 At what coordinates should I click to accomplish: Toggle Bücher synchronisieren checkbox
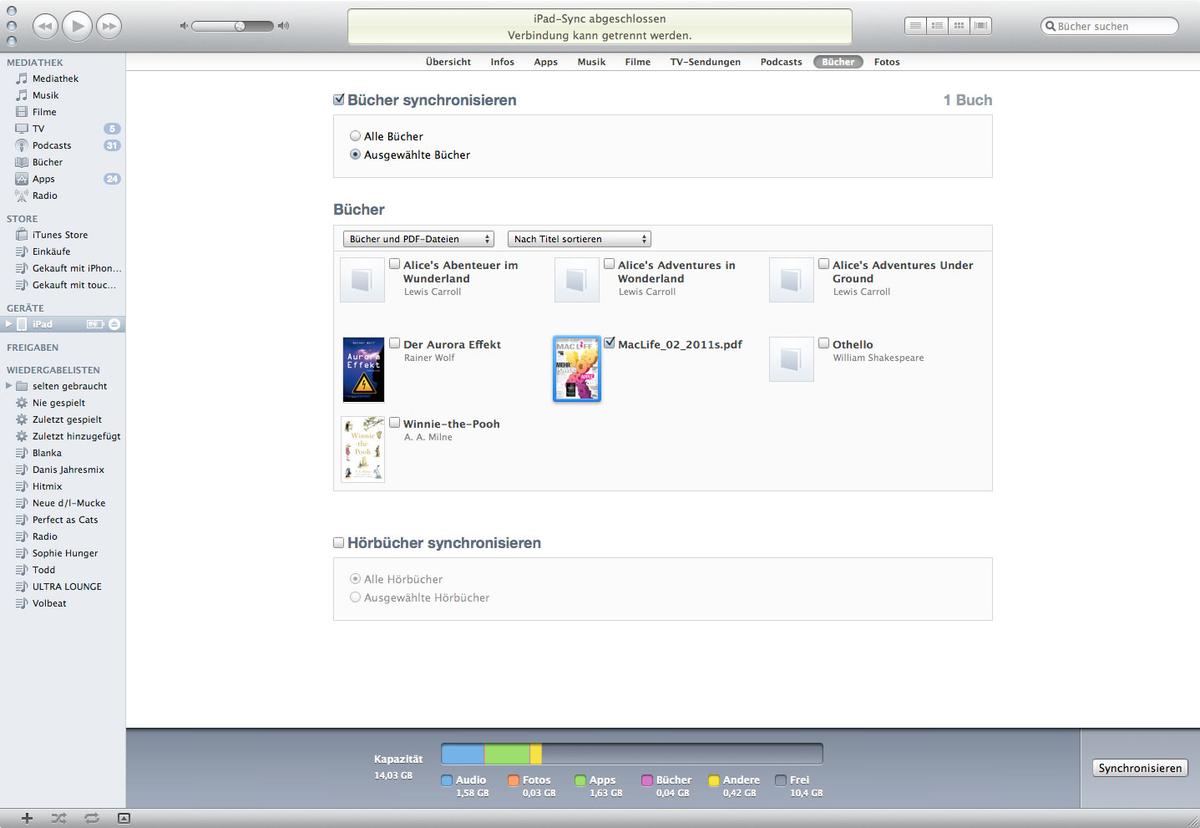pyautogui.click(x=339, y=100)
